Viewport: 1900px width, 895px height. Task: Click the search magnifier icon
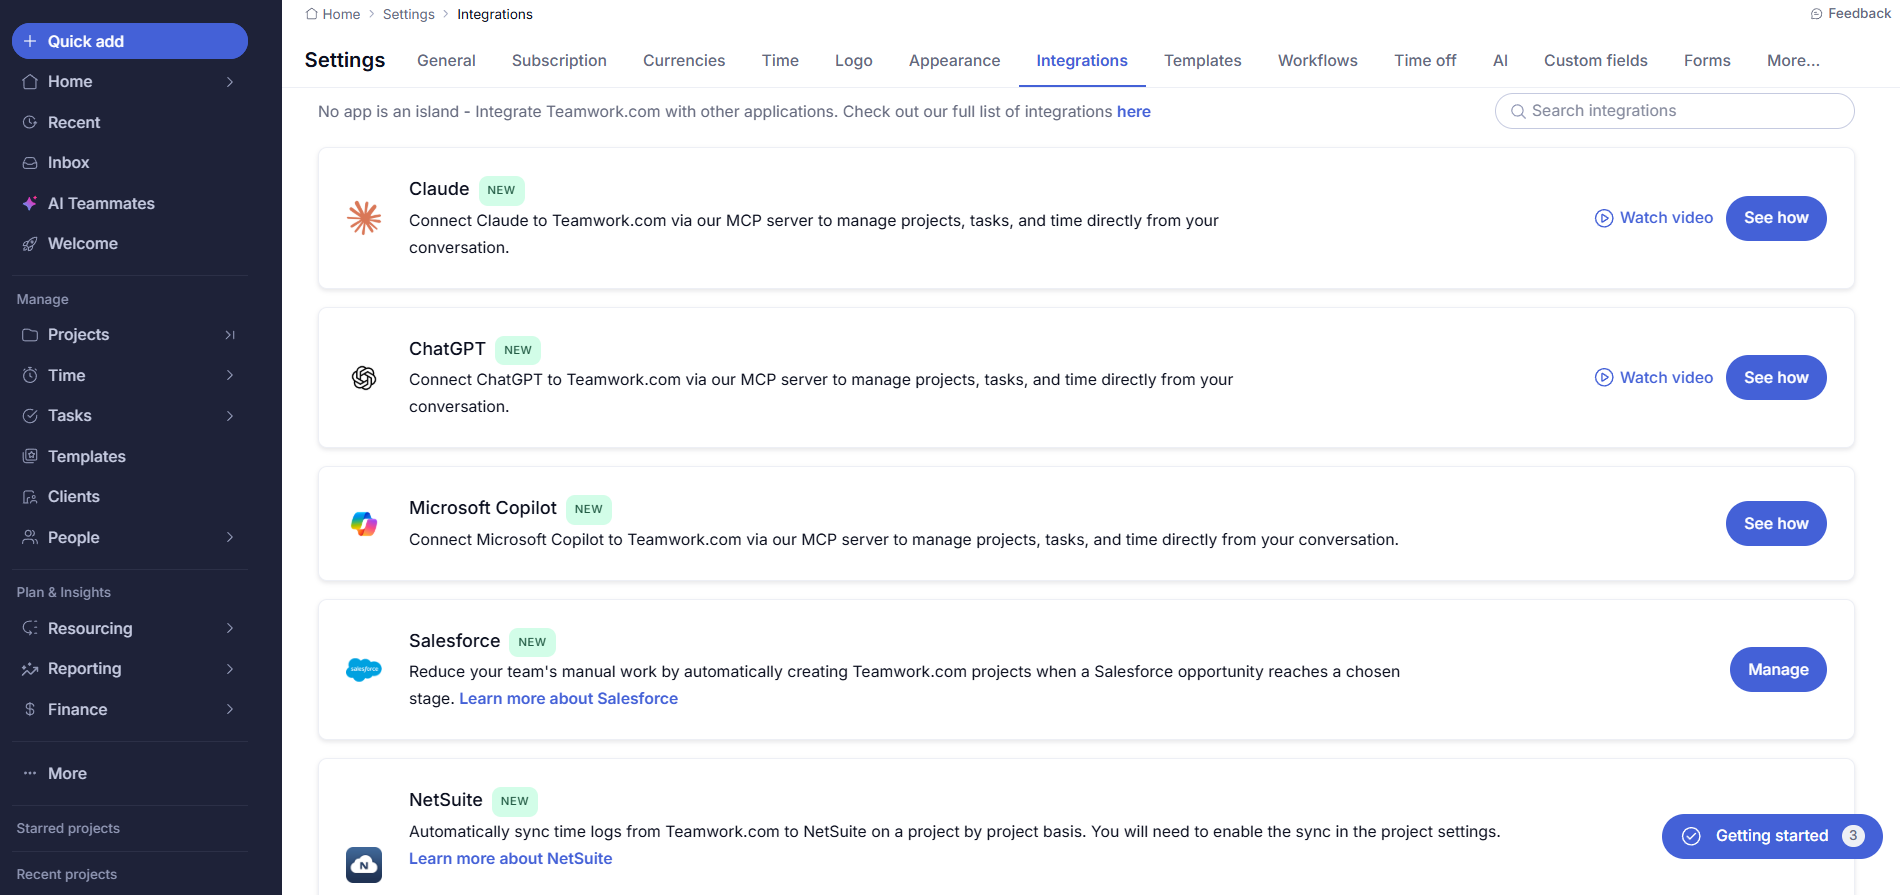click(1518, 111)
